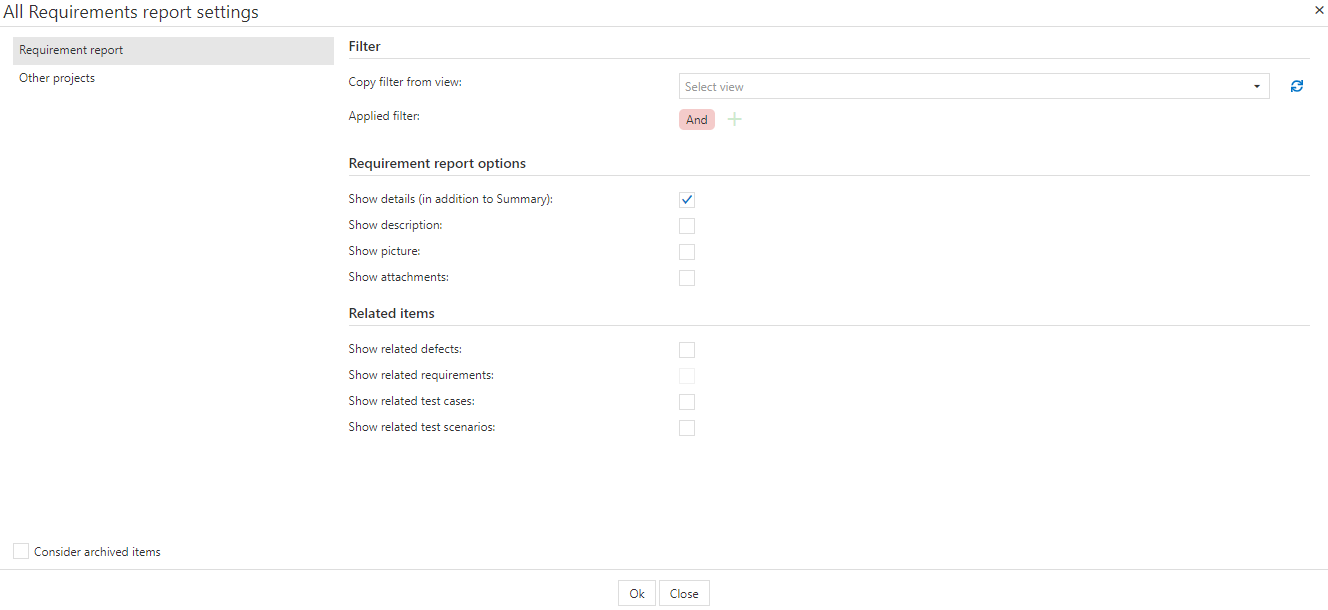Uncheck Show details (in addition to Summary)

click(687, 200)
